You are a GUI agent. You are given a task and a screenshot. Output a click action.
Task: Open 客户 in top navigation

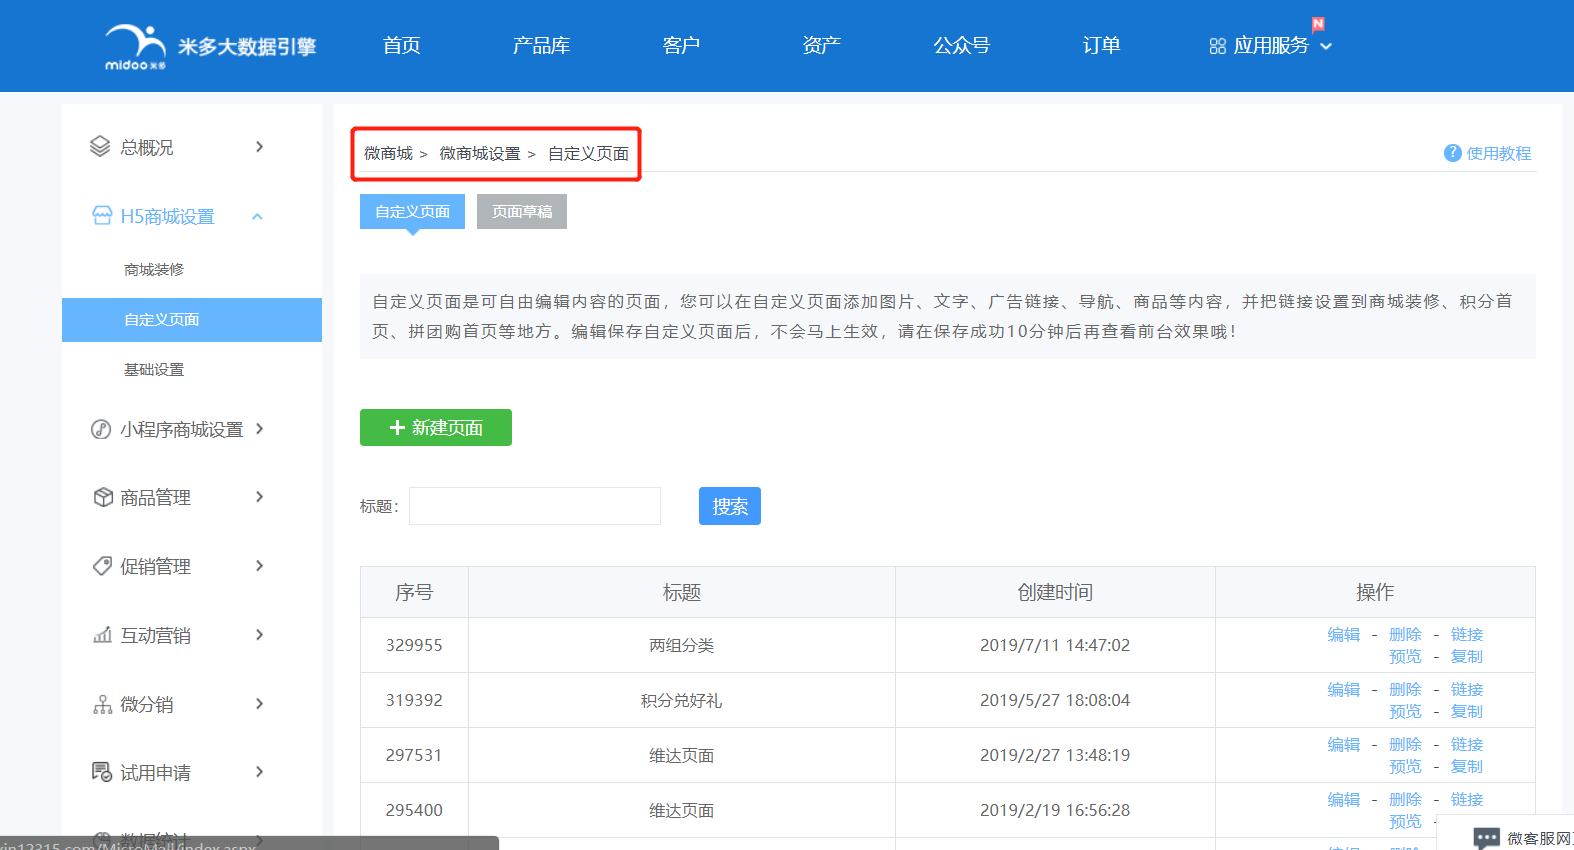click(x=681, y=45)
